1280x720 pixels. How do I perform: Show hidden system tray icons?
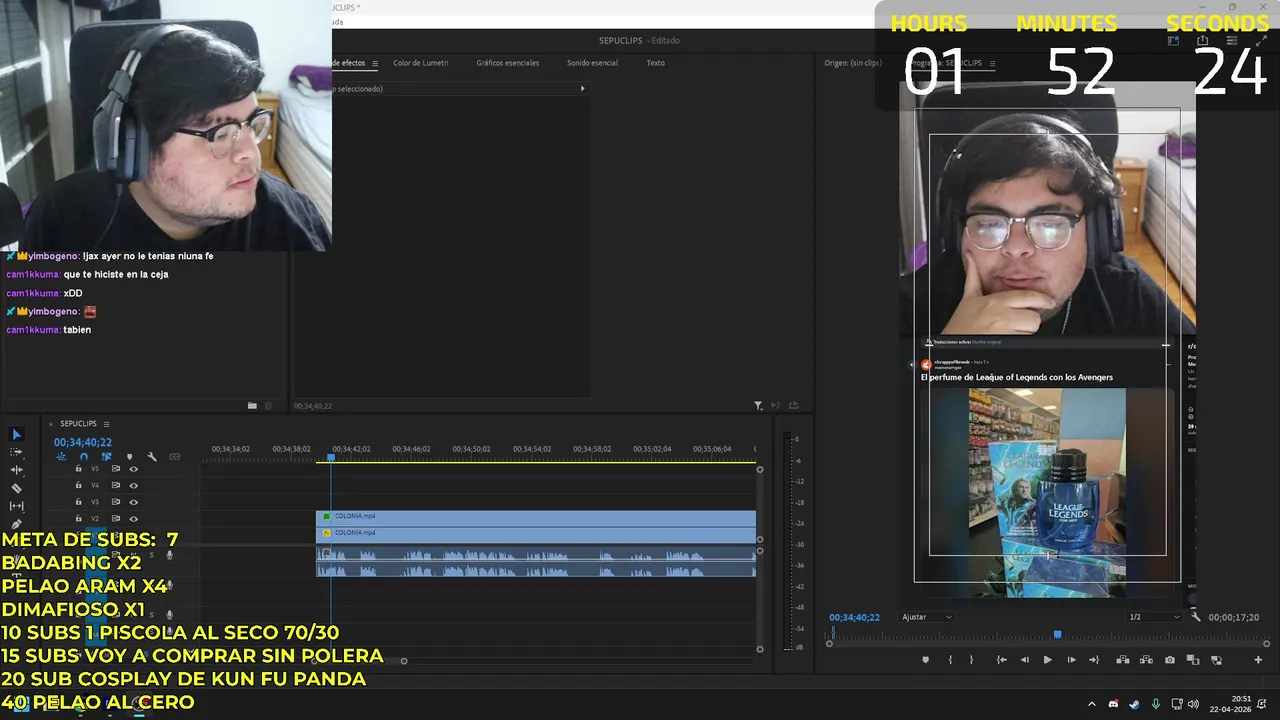click(x=1091, y=704)
